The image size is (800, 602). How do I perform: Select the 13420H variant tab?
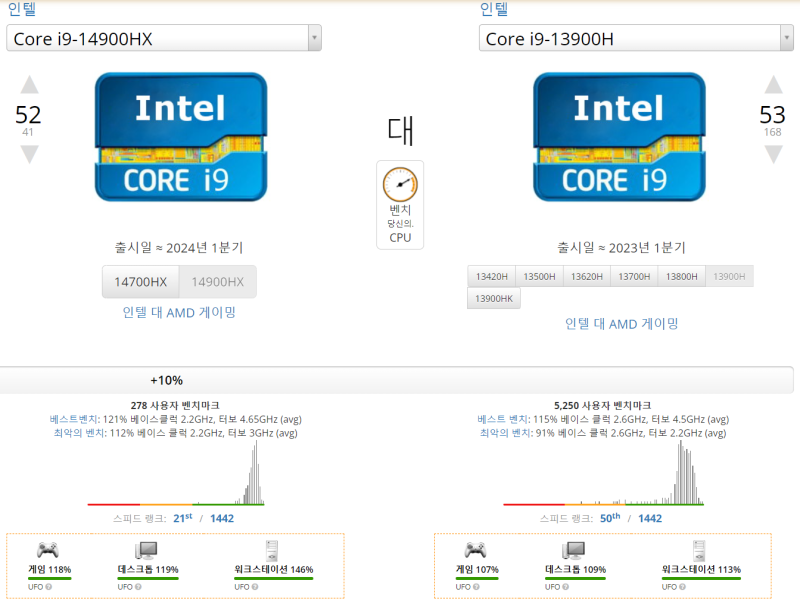coord(491,277)
